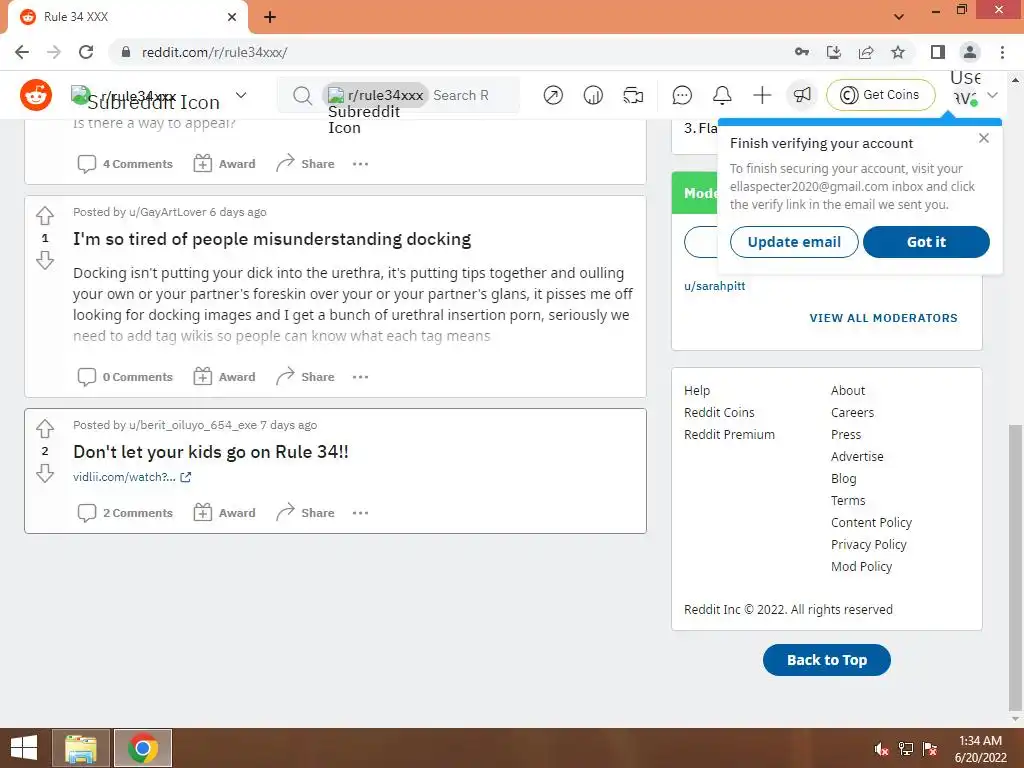
Task: Expand the r/rule34xxx community dropdown
Action: coord(241,95)
